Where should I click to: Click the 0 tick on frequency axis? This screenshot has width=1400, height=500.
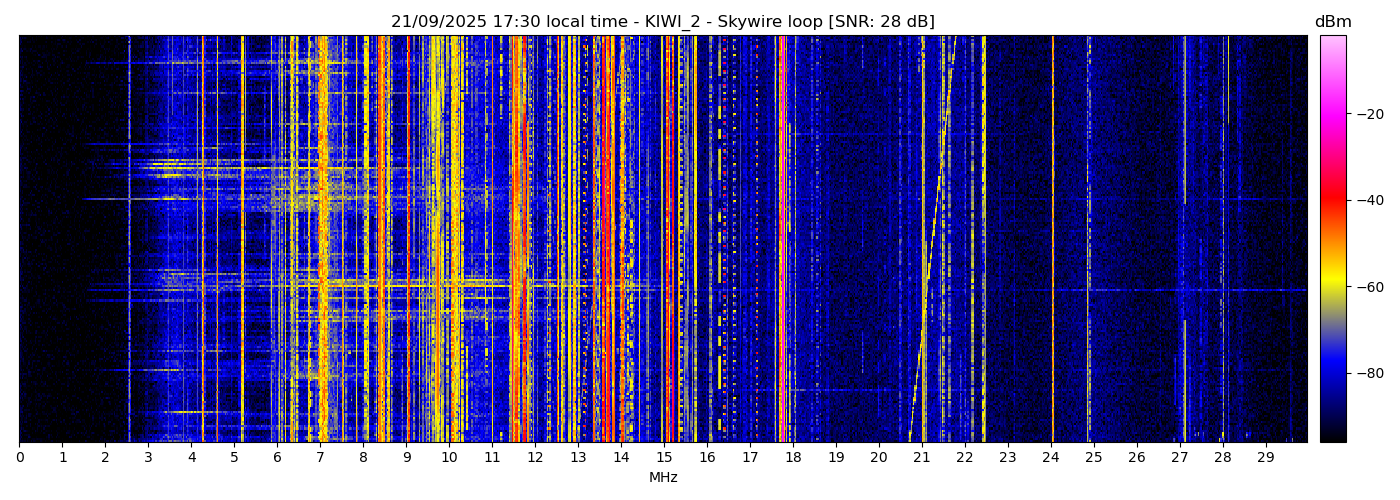[19, 458]
